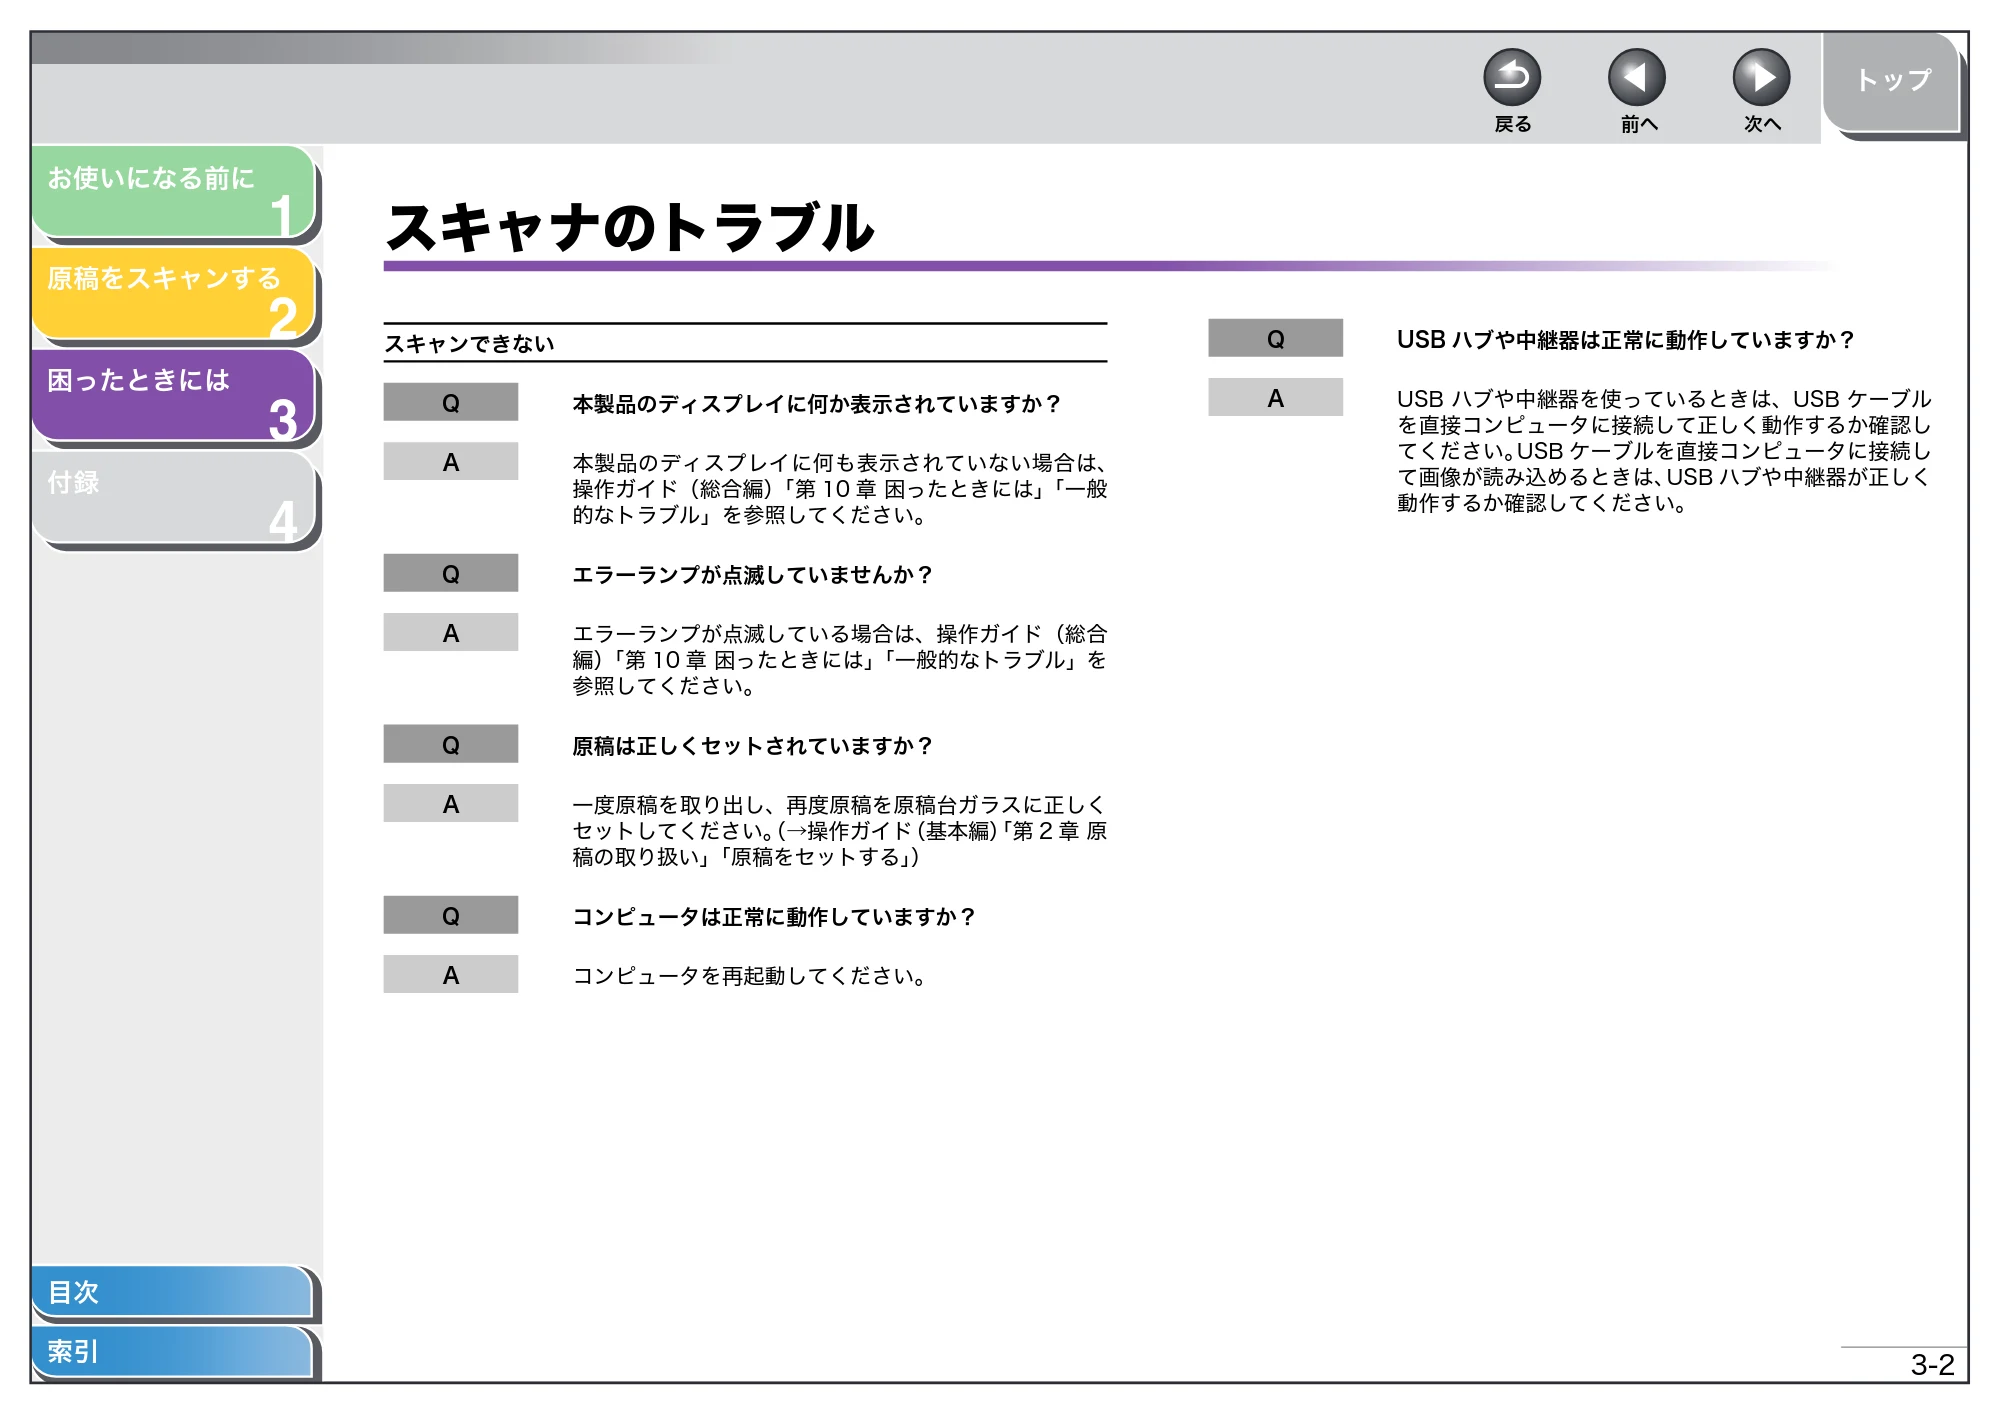The image size is (2000, 1414).
Task: Click question 本製品のディスプレイに何か表示されていますか？
Action: [816, 403]
